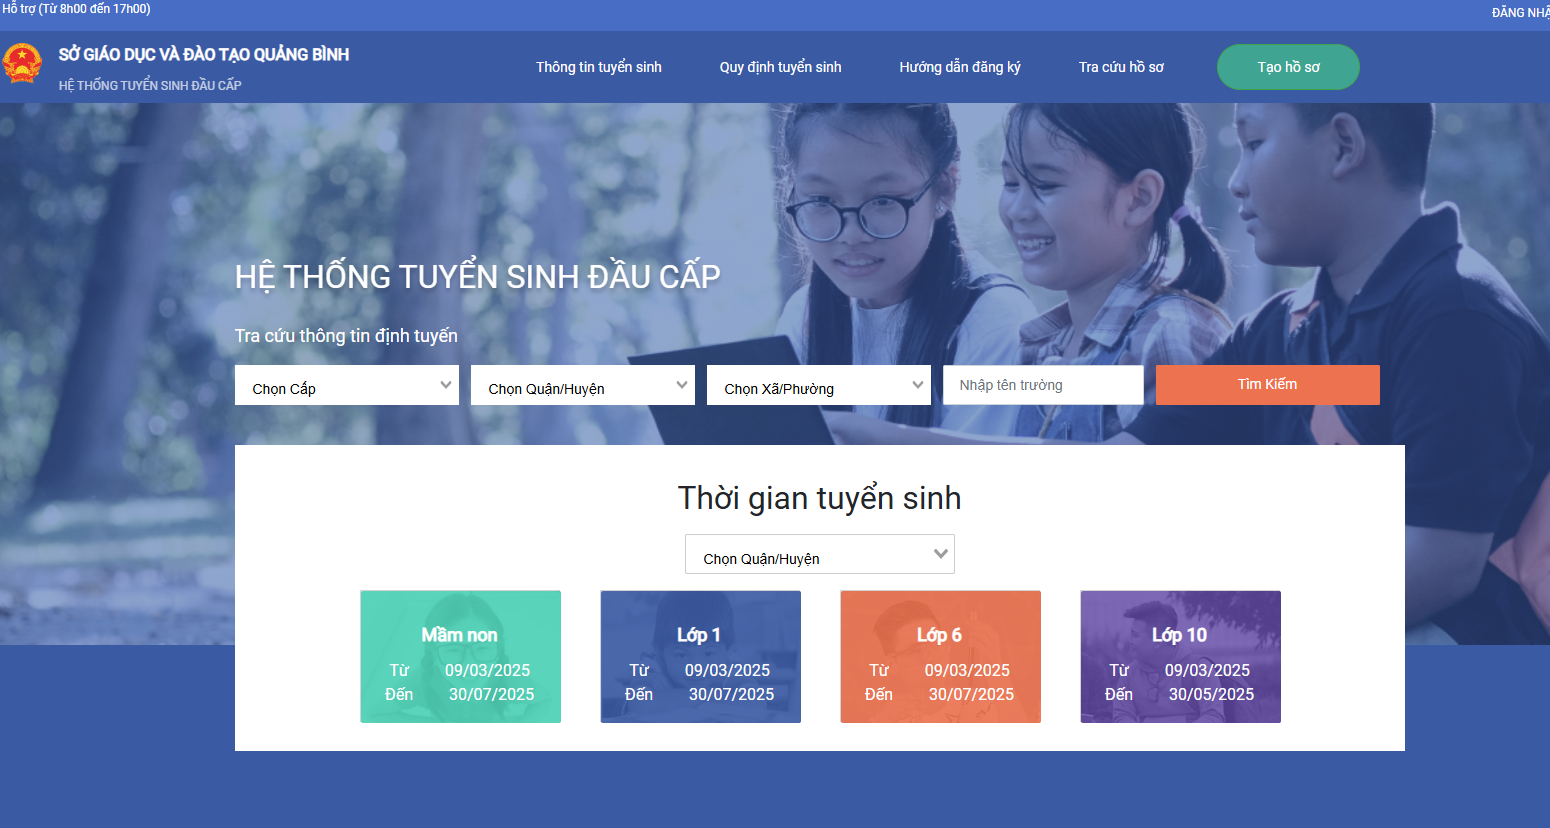Expand the Chọn Xã/Phường dropdown
The image size is (1550, 828).
(819, 385)
